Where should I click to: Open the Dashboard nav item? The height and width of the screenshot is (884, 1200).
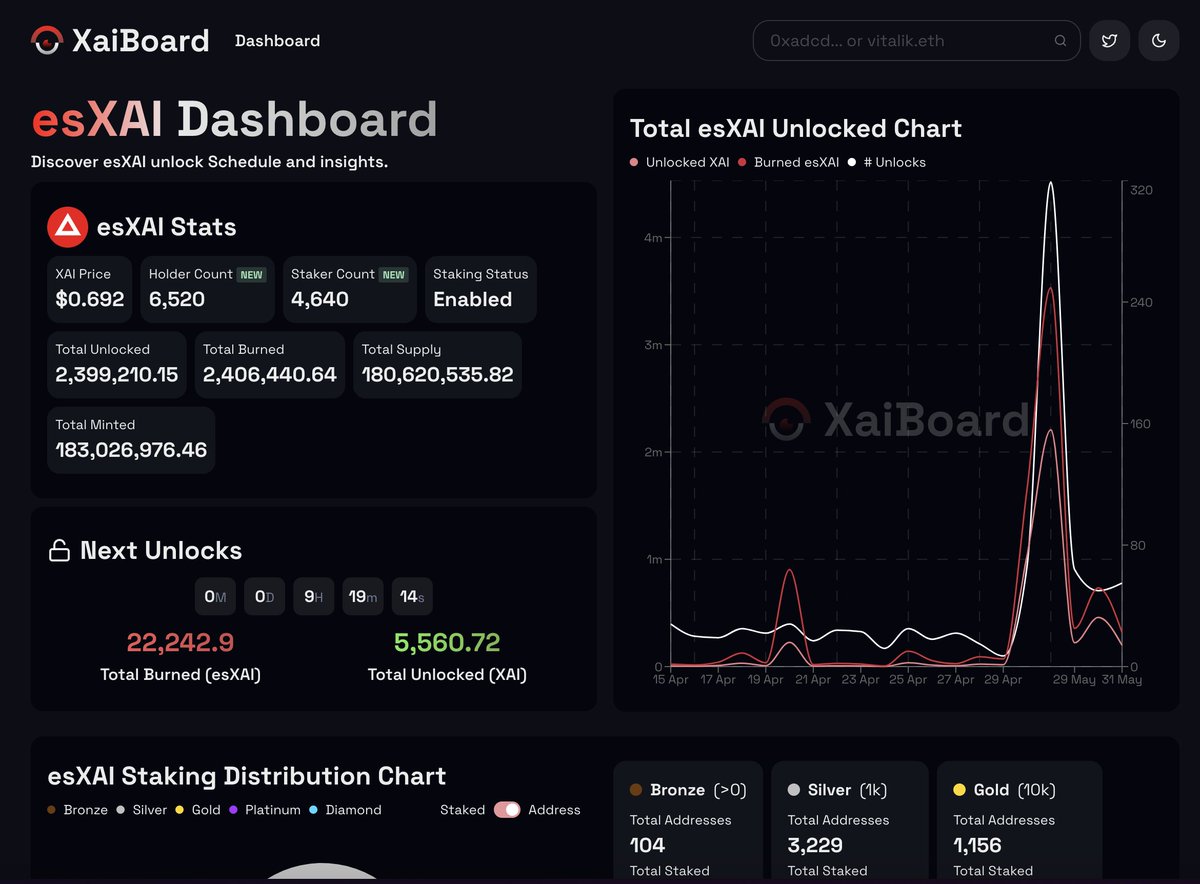tap(277, 41)
